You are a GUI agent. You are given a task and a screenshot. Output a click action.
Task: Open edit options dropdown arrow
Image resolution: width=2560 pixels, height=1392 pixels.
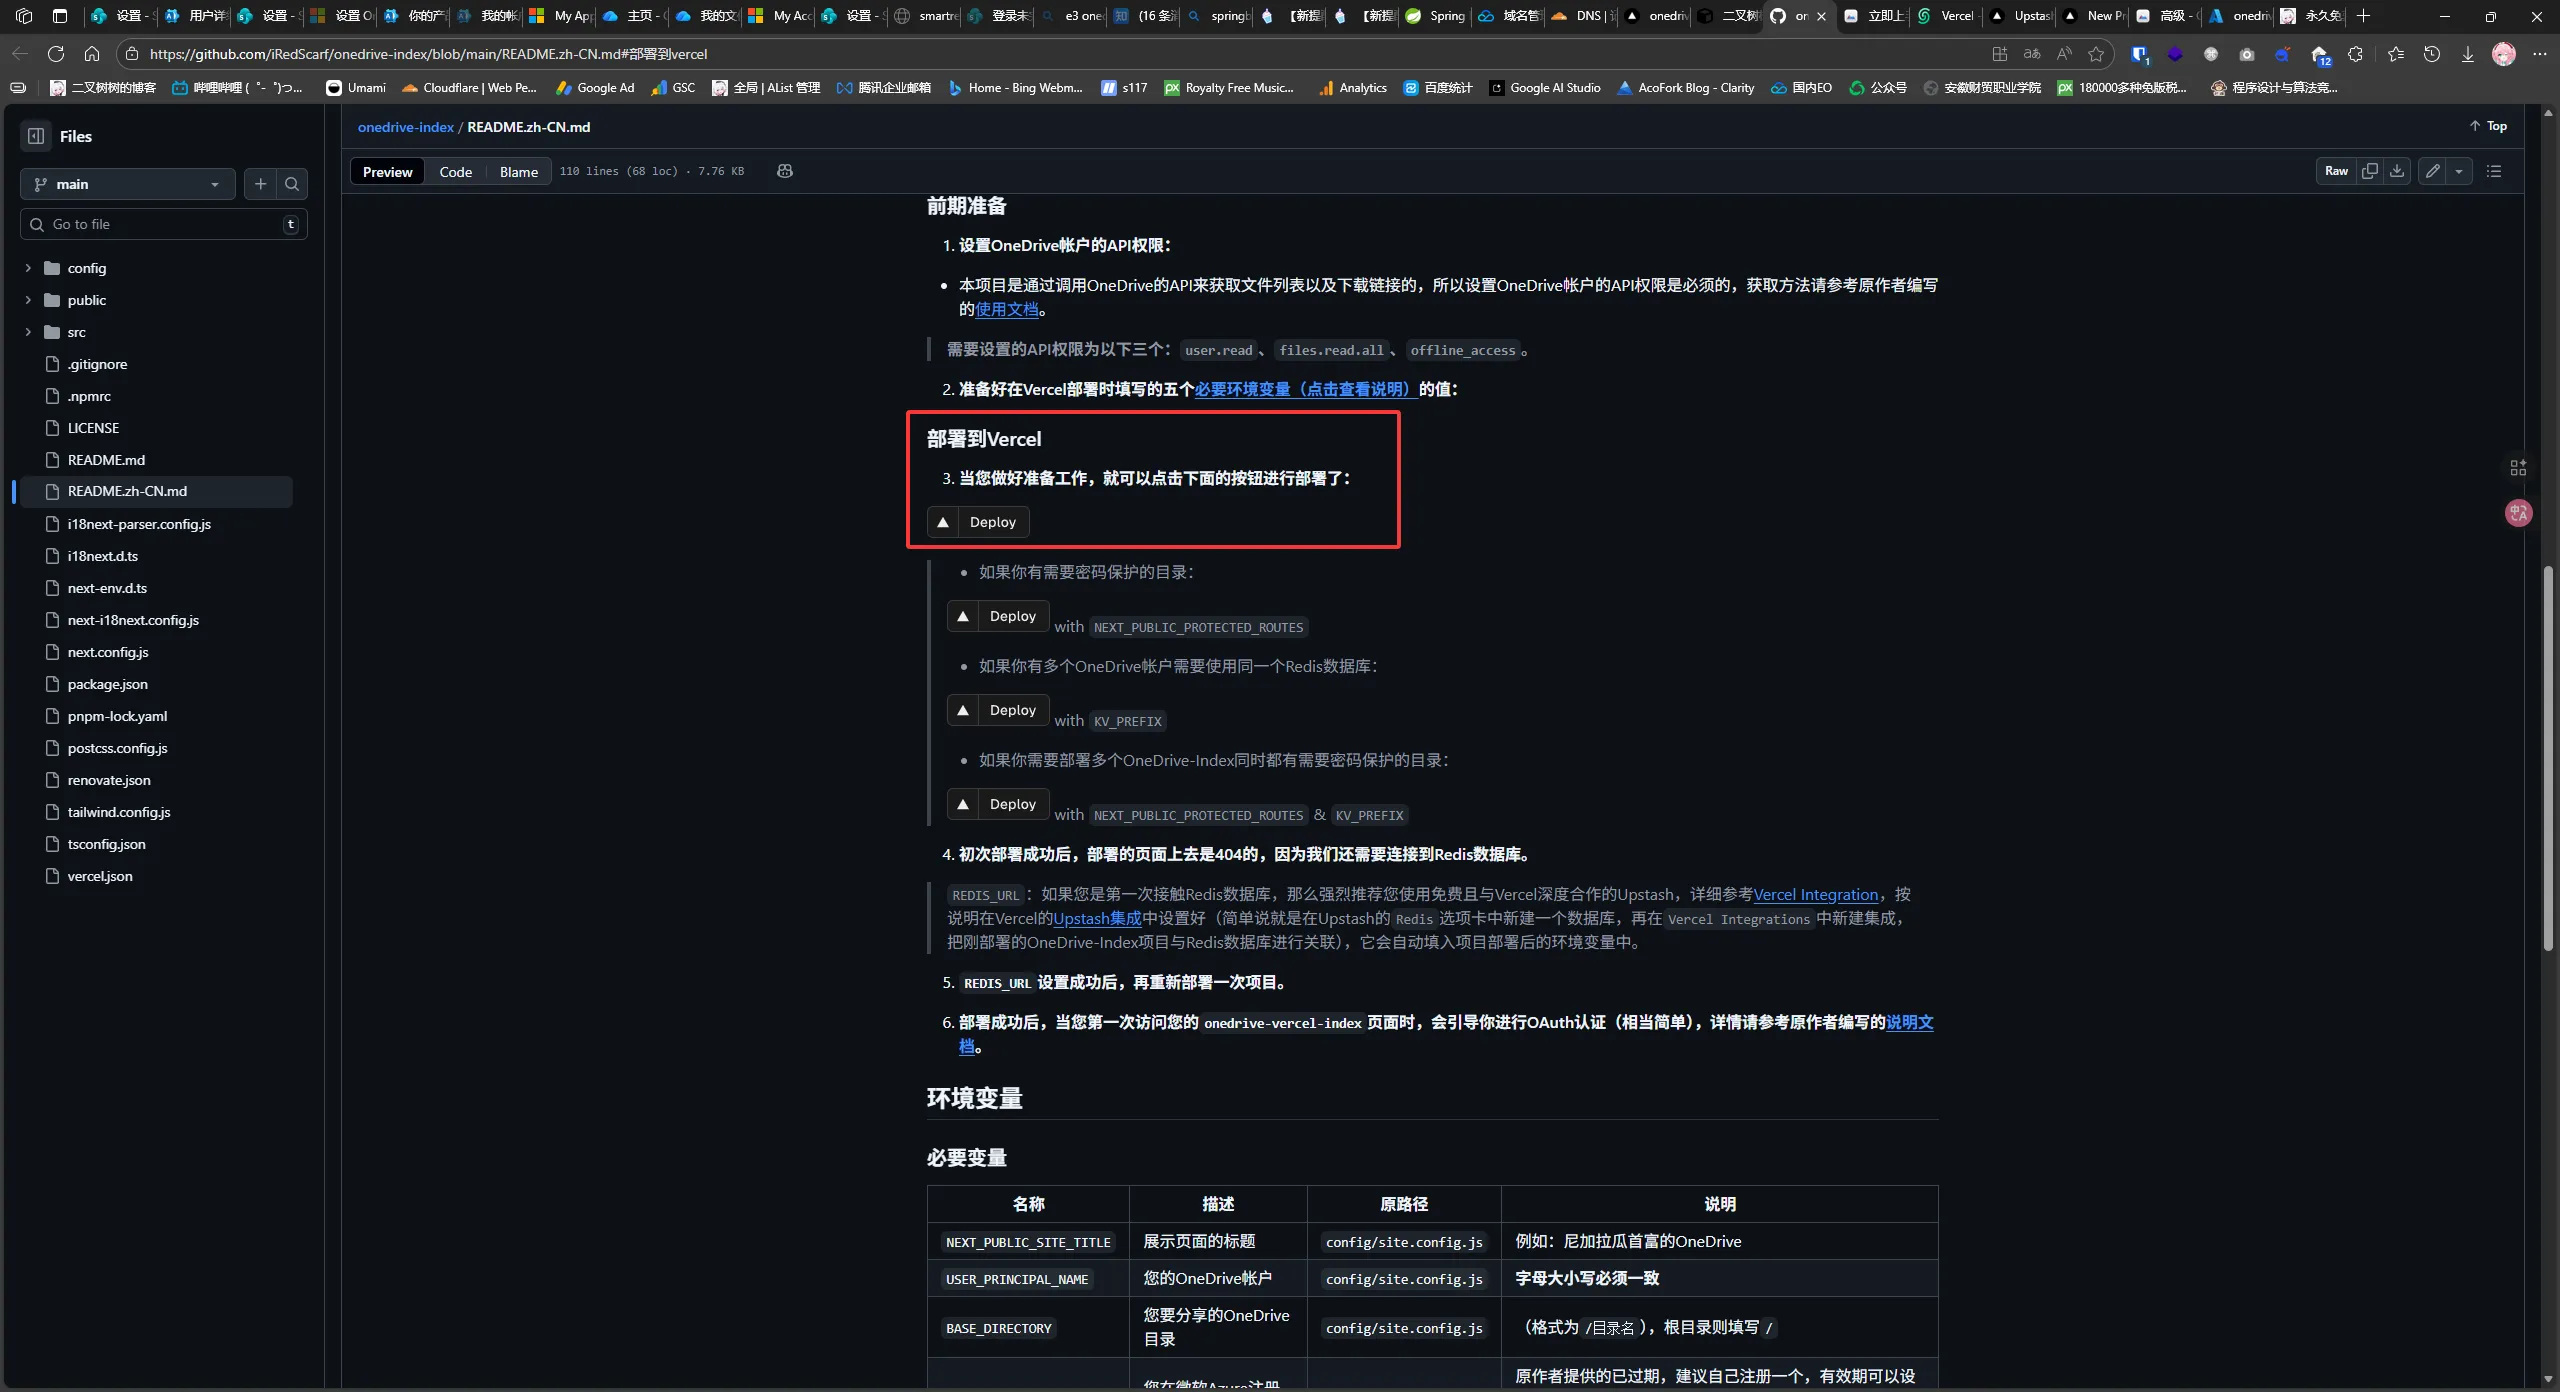click(x=2459, y=171)
